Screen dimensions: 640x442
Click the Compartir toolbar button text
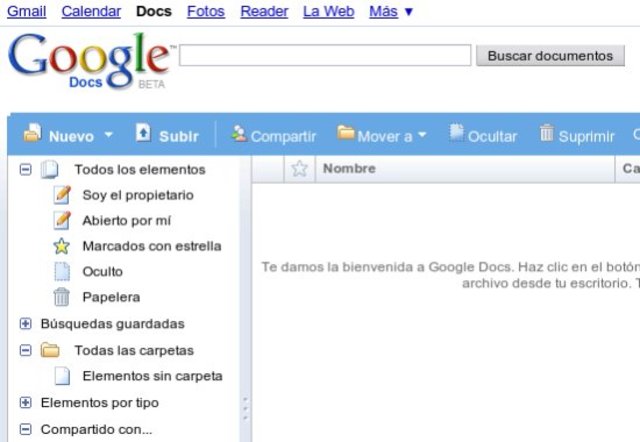(283, 136)
